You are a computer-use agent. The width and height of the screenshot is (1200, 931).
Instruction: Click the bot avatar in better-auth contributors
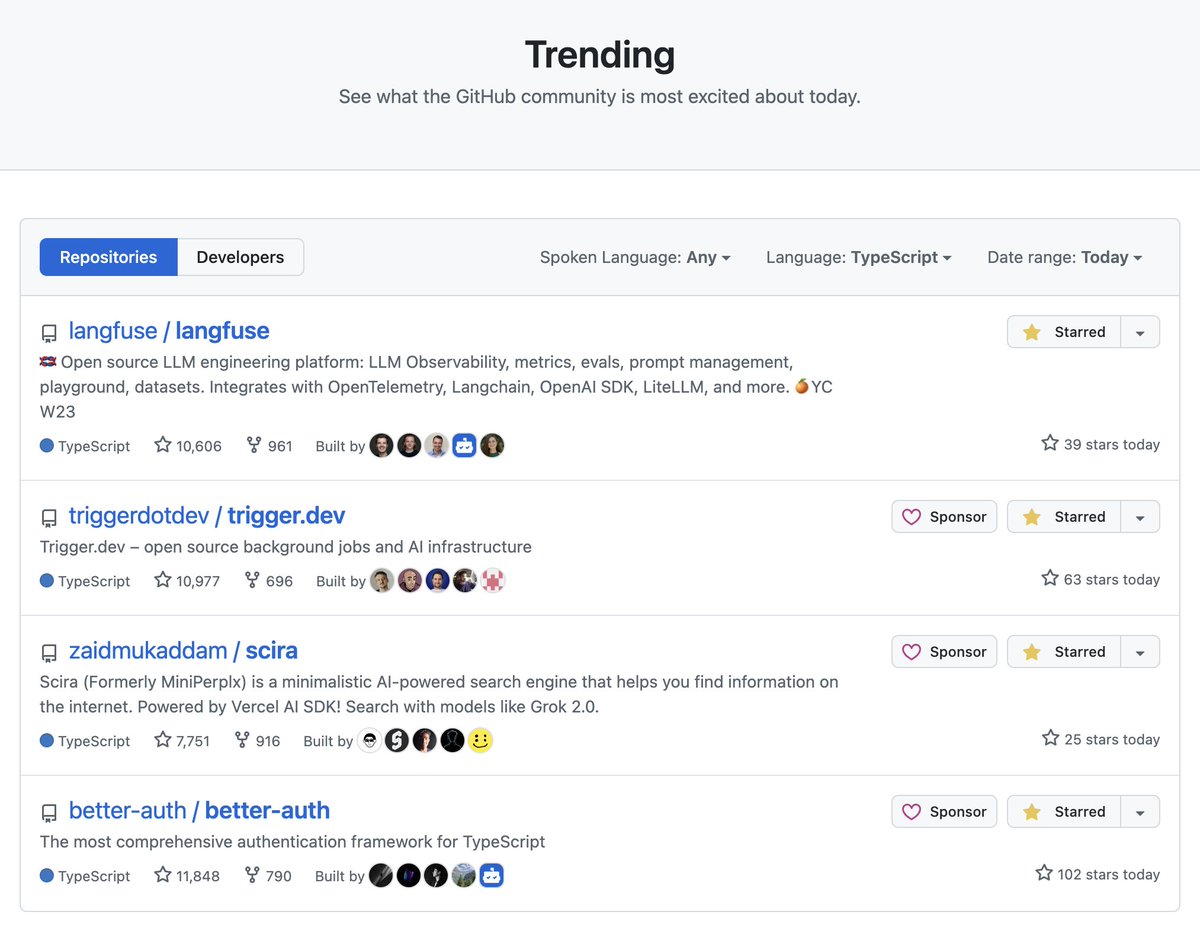(491, 875)
